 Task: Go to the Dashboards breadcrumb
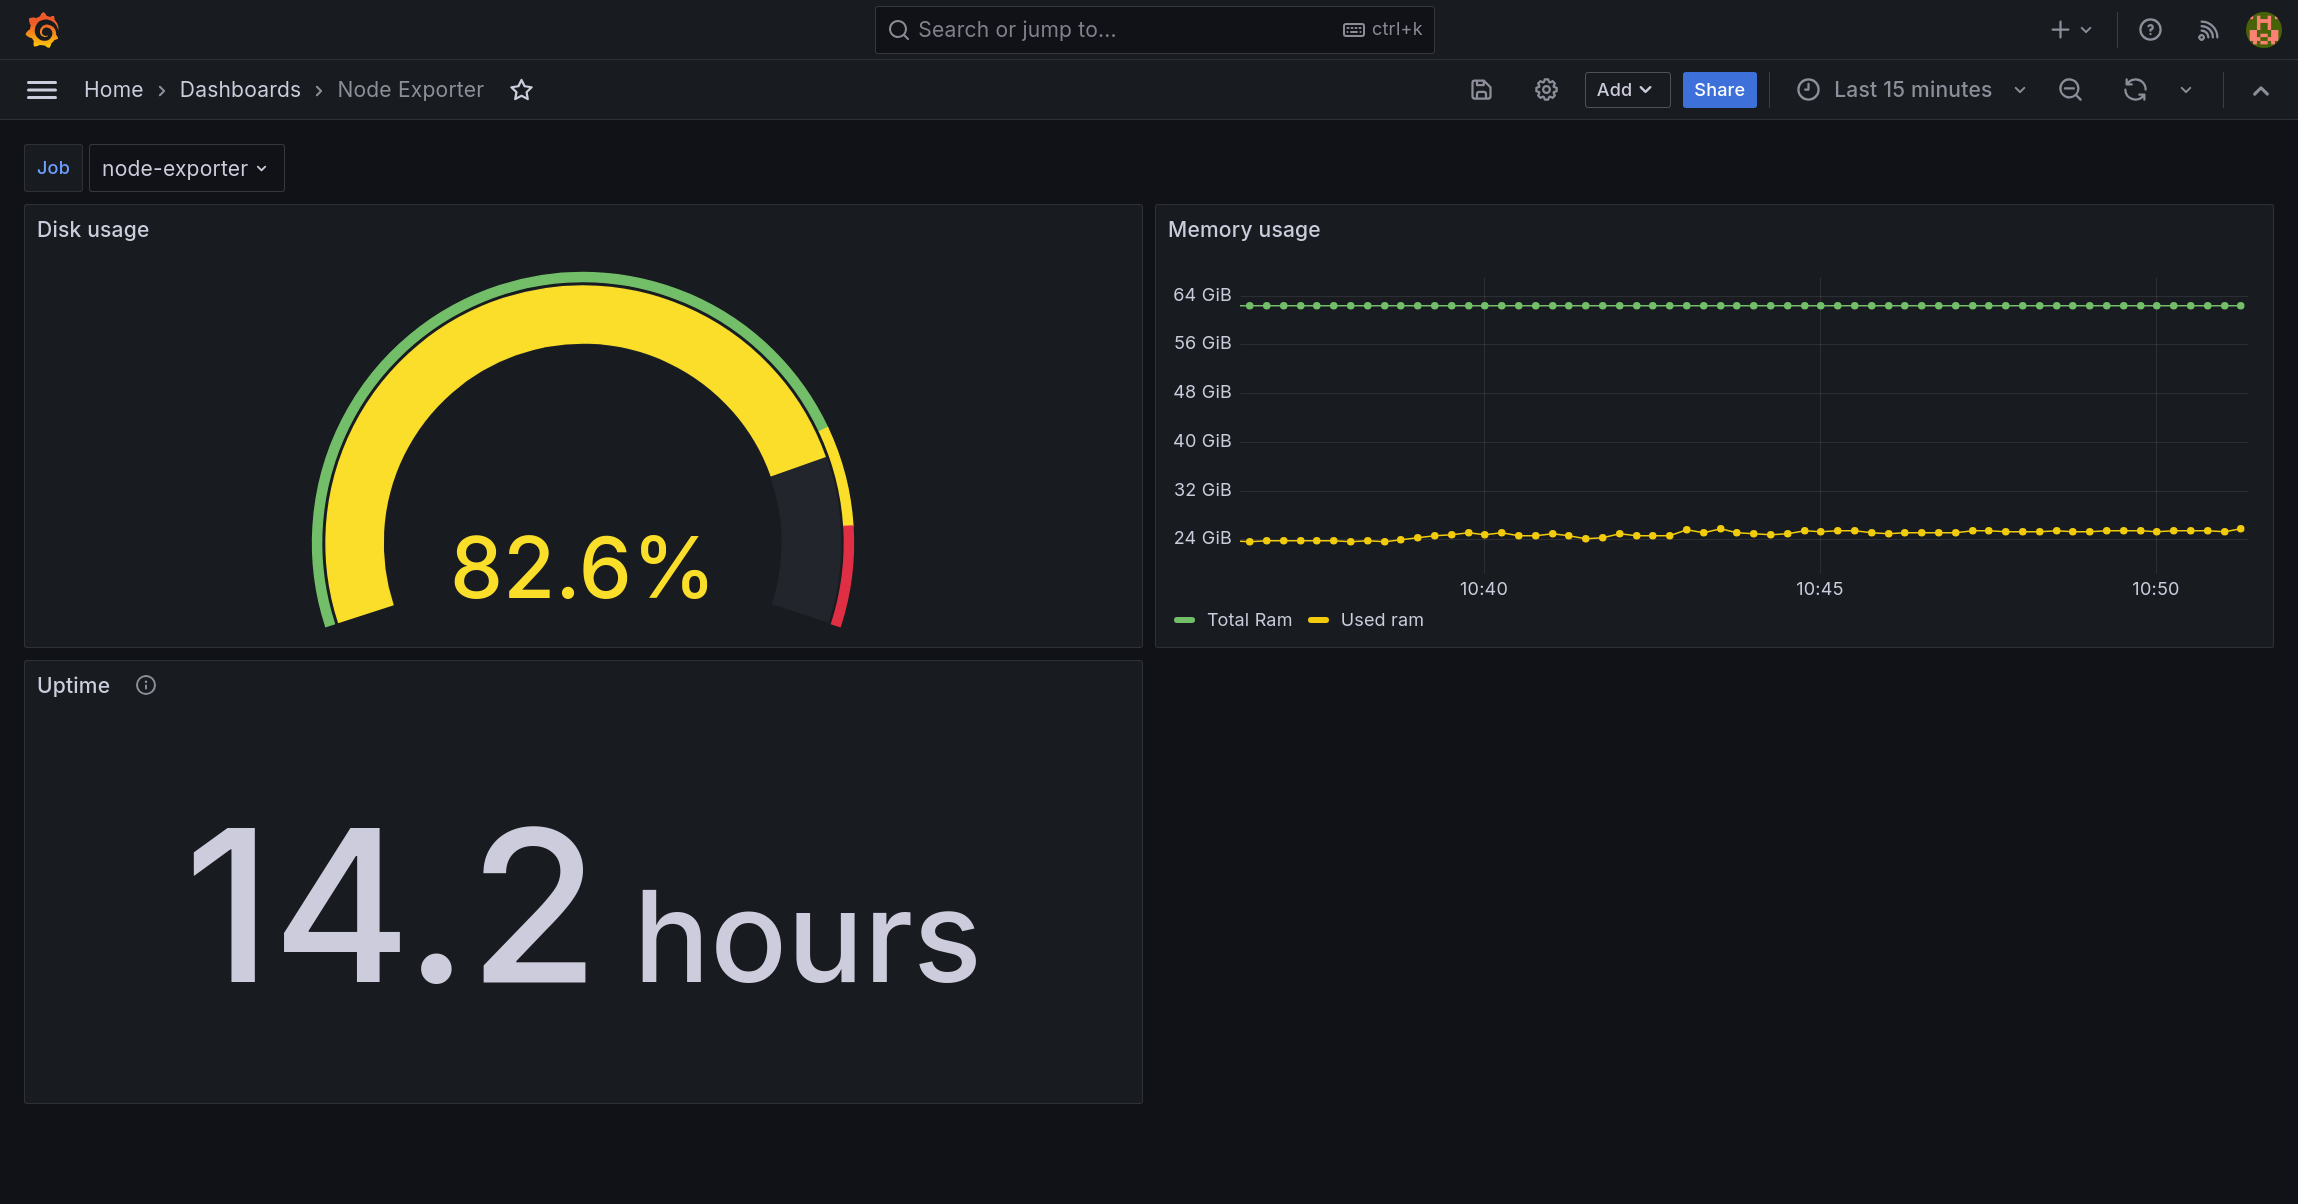[240, 90]
